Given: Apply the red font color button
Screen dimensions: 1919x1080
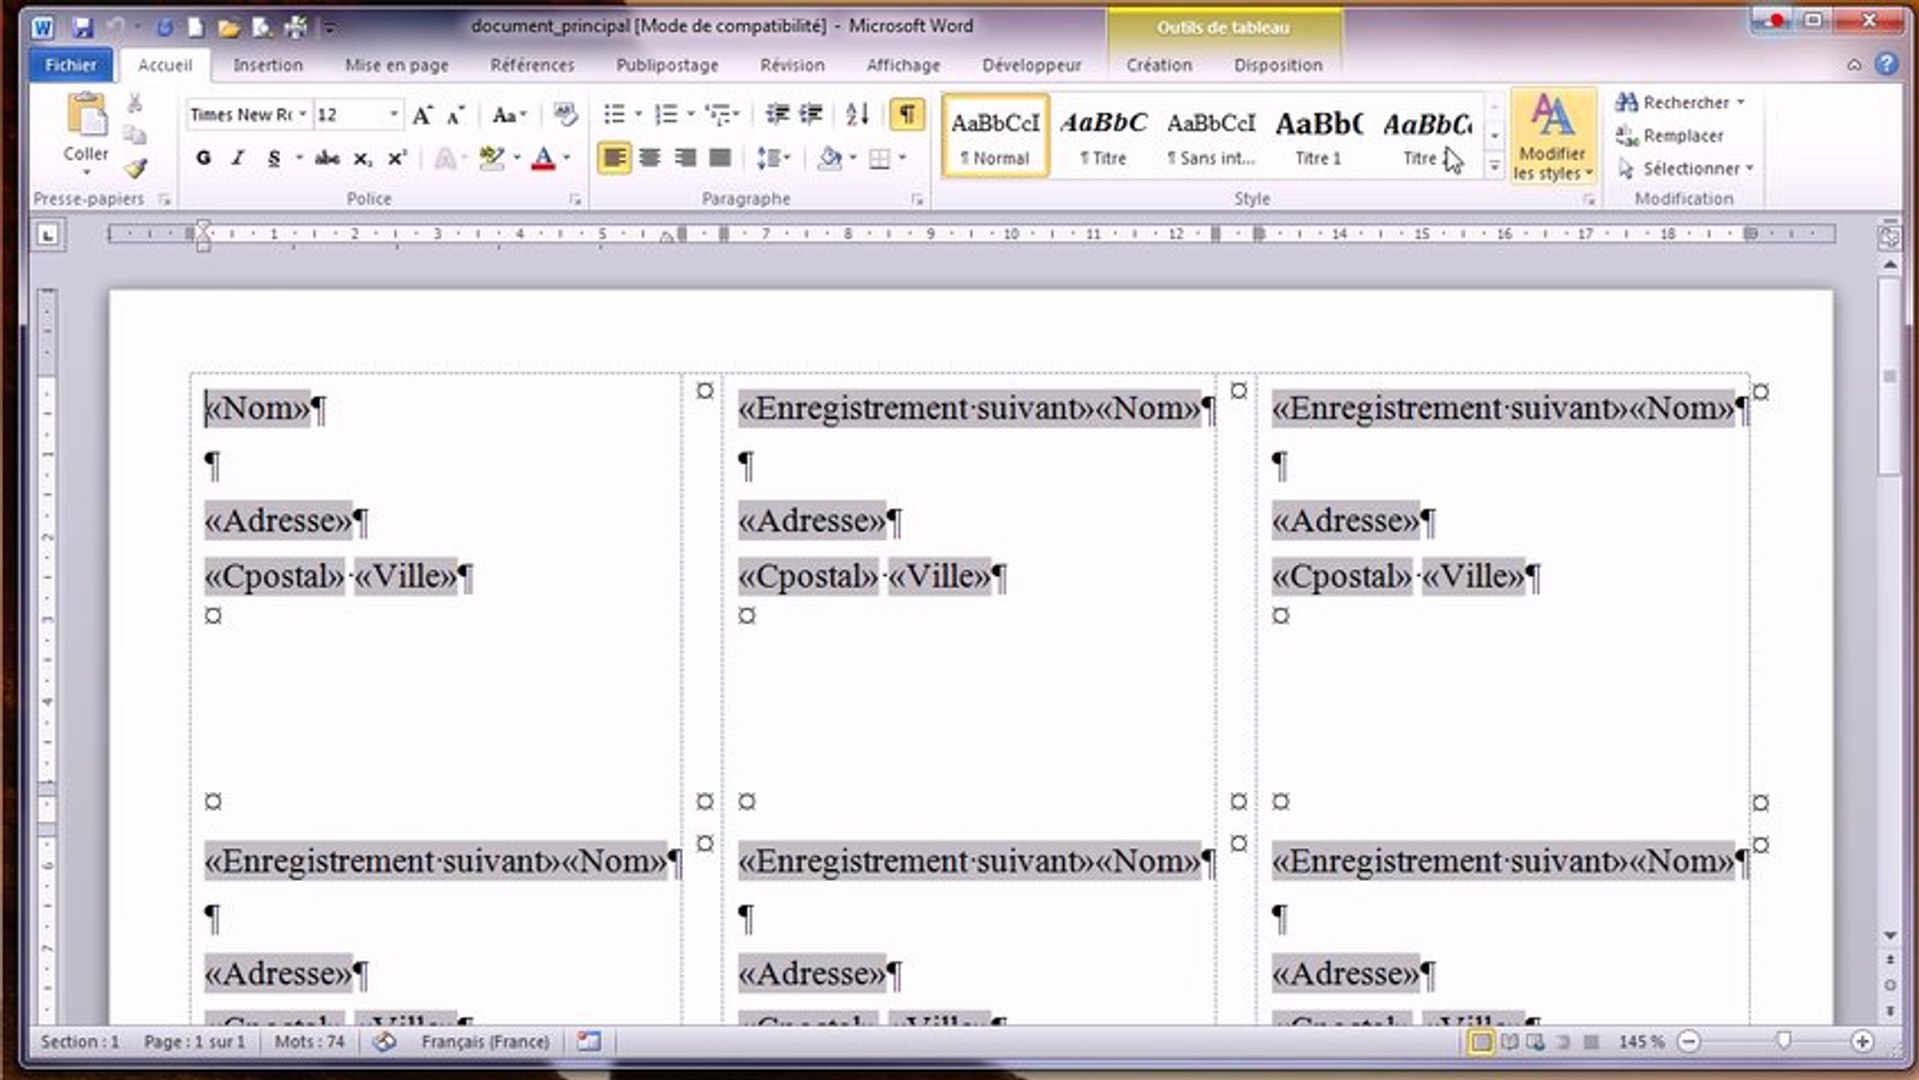Looking at the screenshot, I should click(543, 158).
